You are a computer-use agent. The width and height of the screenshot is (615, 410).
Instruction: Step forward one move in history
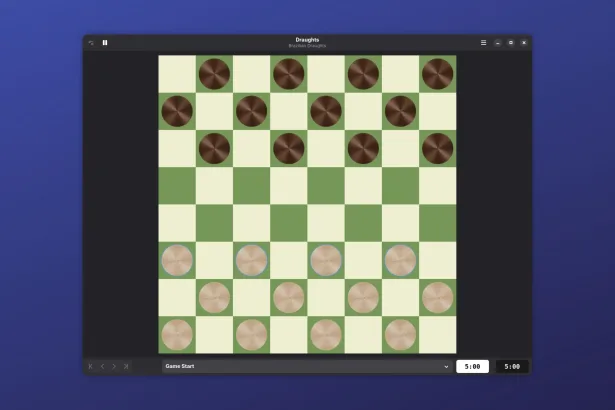(x=114, y=367)
